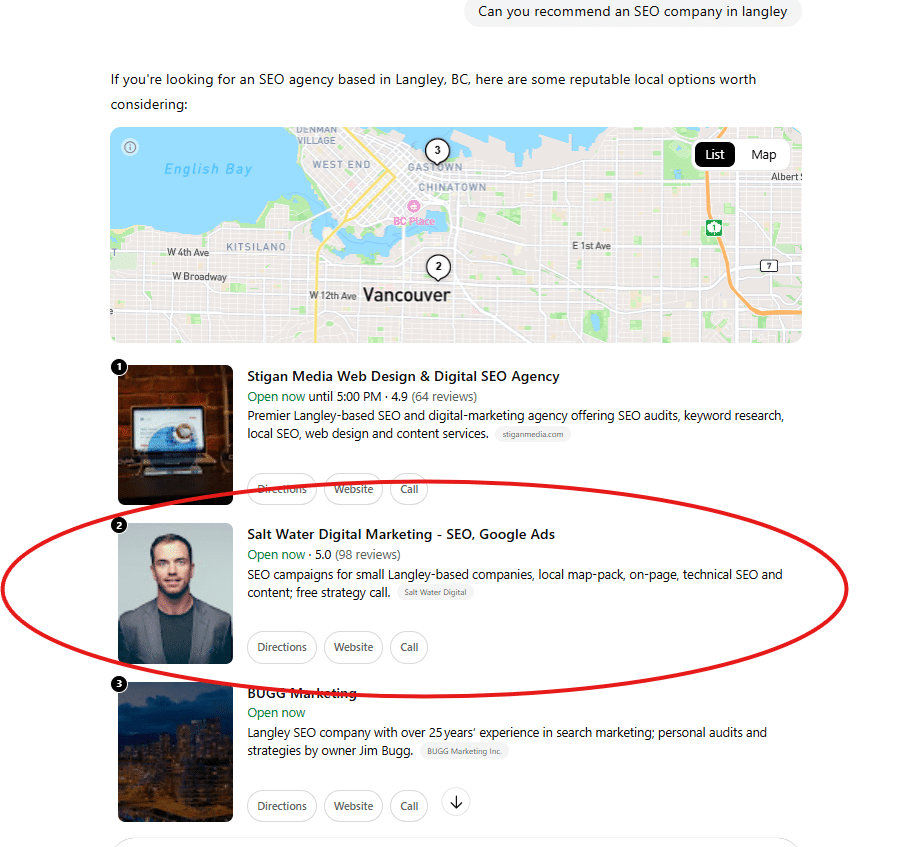
Task: Open the BUGG Marketing Inc. source chip
Action: pyautogui.click(x=465, y=751)
